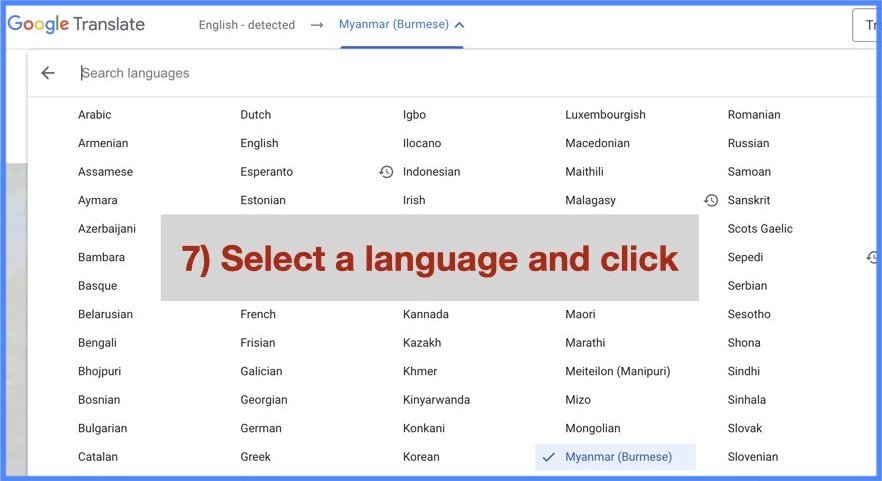882x481 pixels.
Task: Open the English - detected source language
Action: point(246,25)
